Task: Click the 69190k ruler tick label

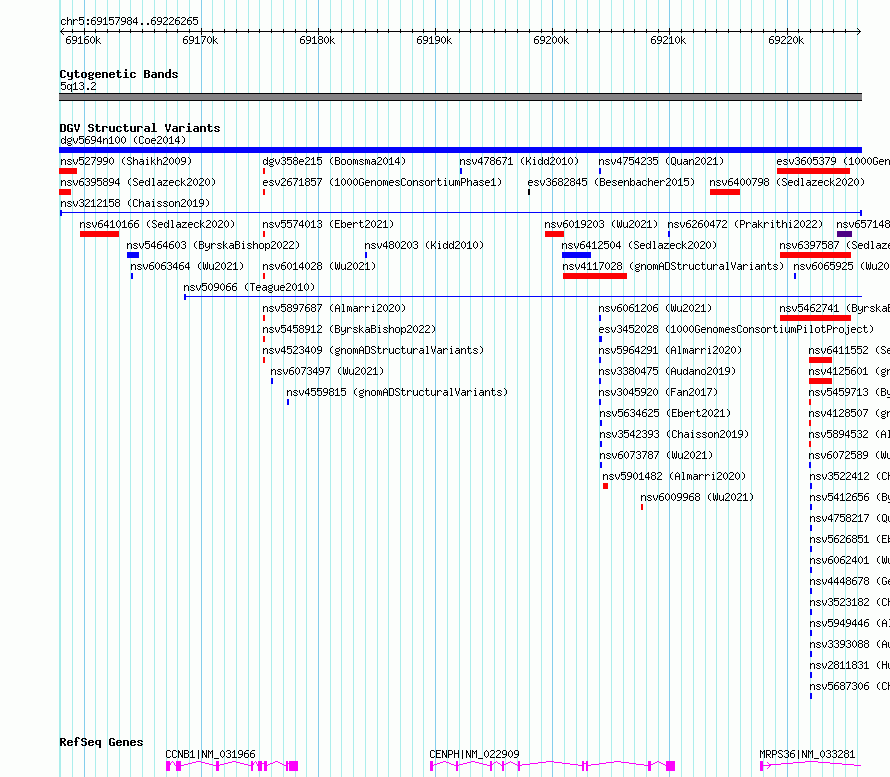Action: (434, 40)
